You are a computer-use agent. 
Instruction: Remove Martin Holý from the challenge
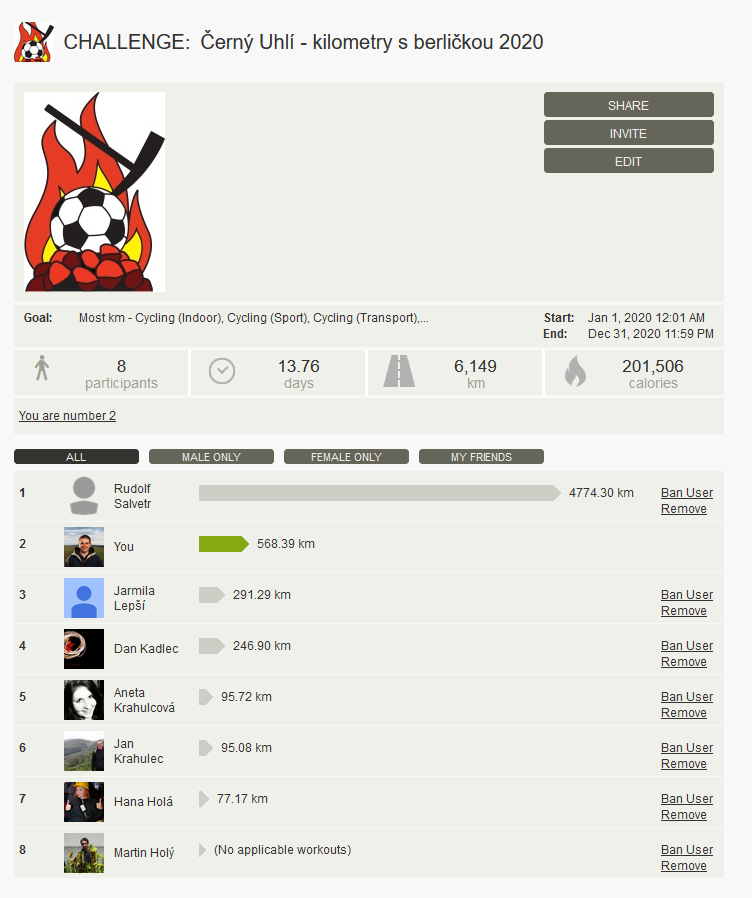coord(683,866)
